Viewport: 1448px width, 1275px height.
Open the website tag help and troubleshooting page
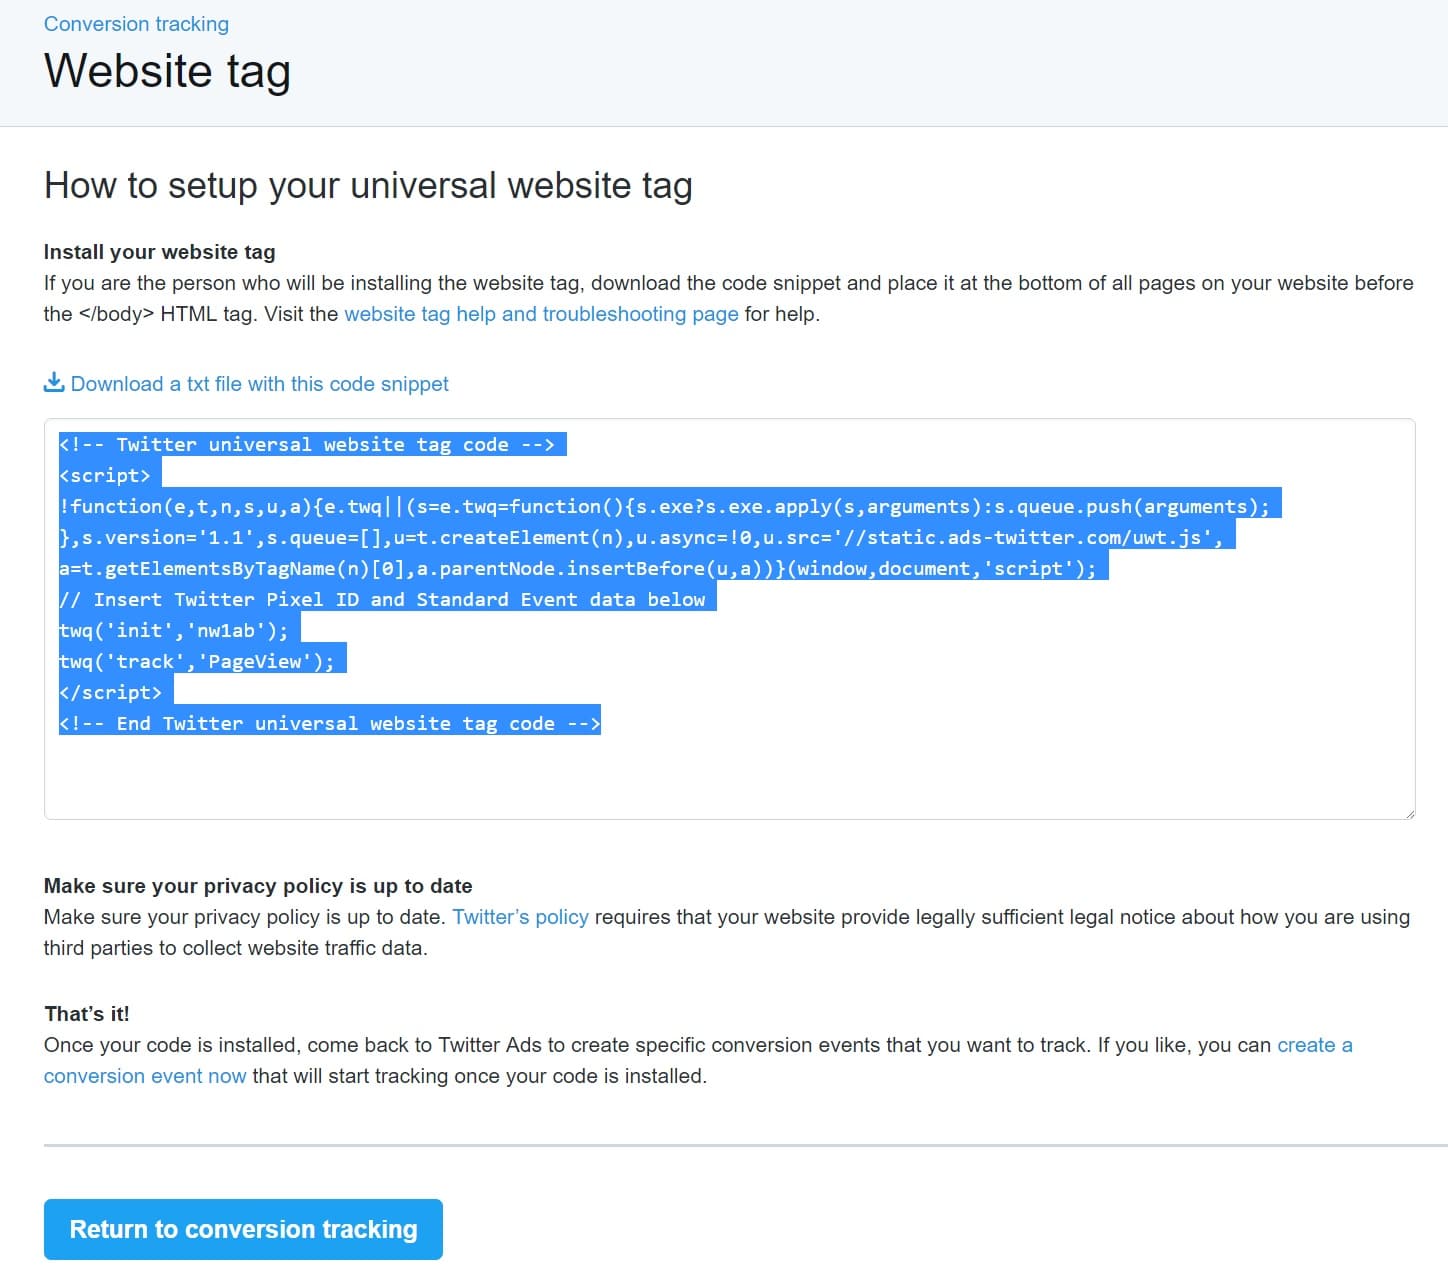click(541, 313)
